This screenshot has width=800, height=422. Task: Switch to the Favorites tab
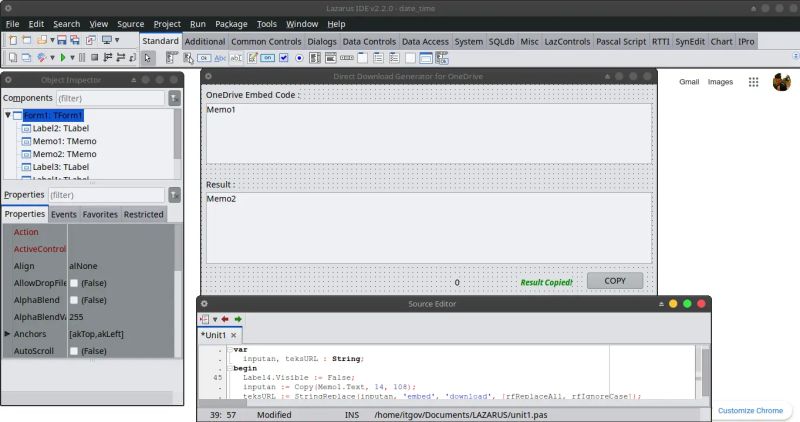(x=100, y=214)
